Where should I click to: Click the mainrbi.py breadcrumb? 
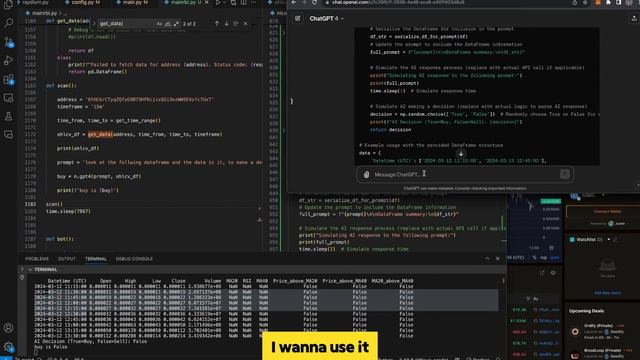pos(44,13)
